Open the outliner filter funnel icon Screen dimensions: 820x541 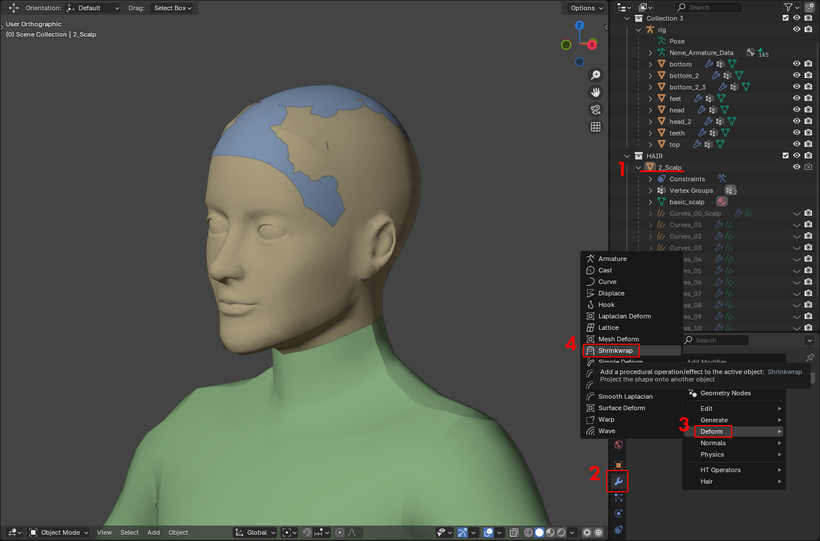[788, 7]
